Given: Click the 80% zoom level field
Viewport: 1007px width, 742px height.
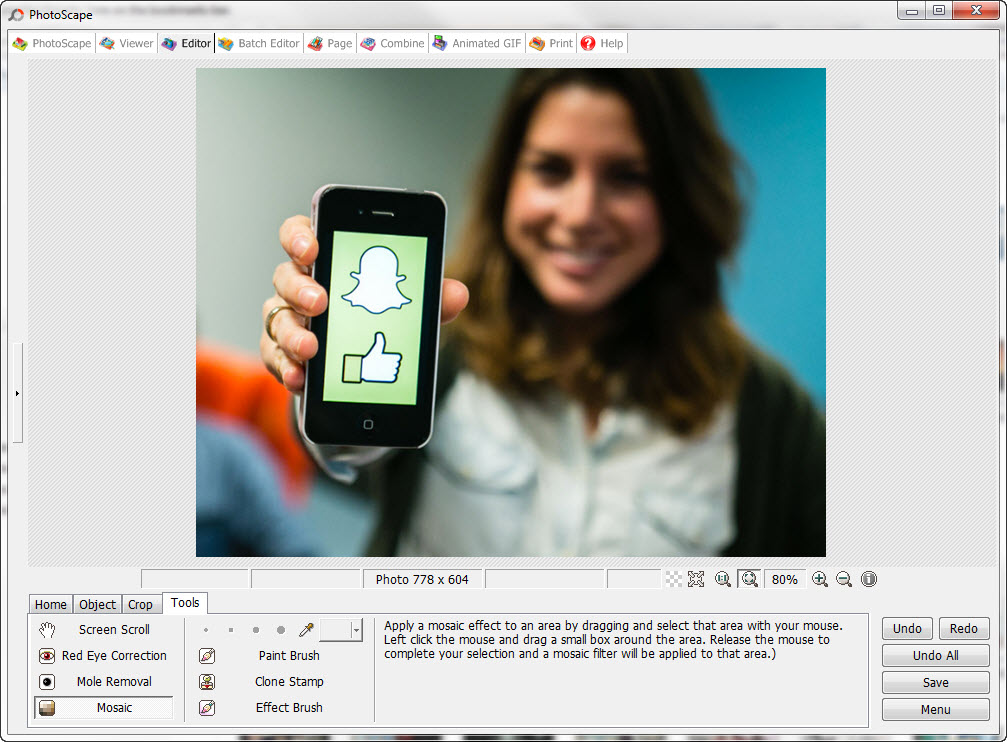Looking at the screenshot, I should point(785,579).
